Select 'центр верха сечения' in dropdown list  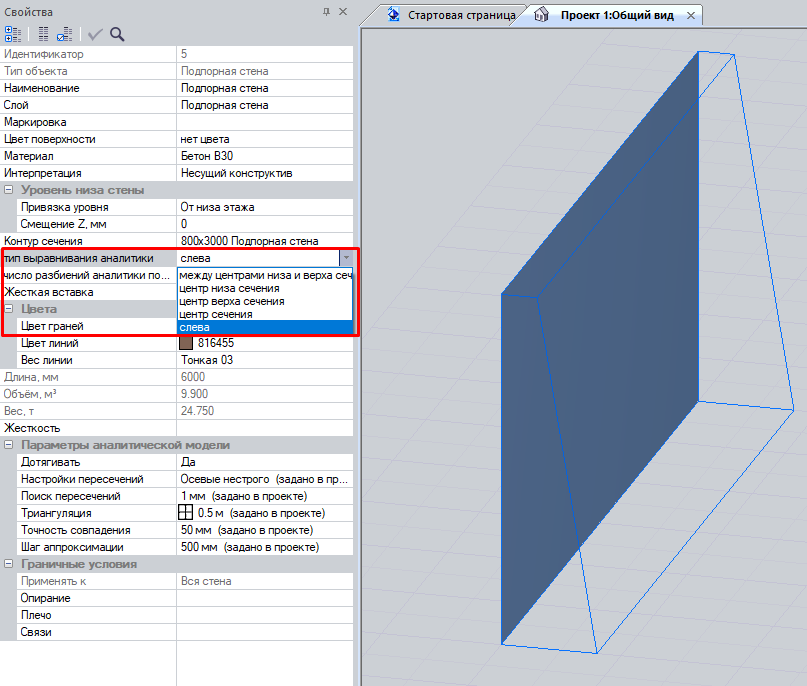(x=231, y=301)
